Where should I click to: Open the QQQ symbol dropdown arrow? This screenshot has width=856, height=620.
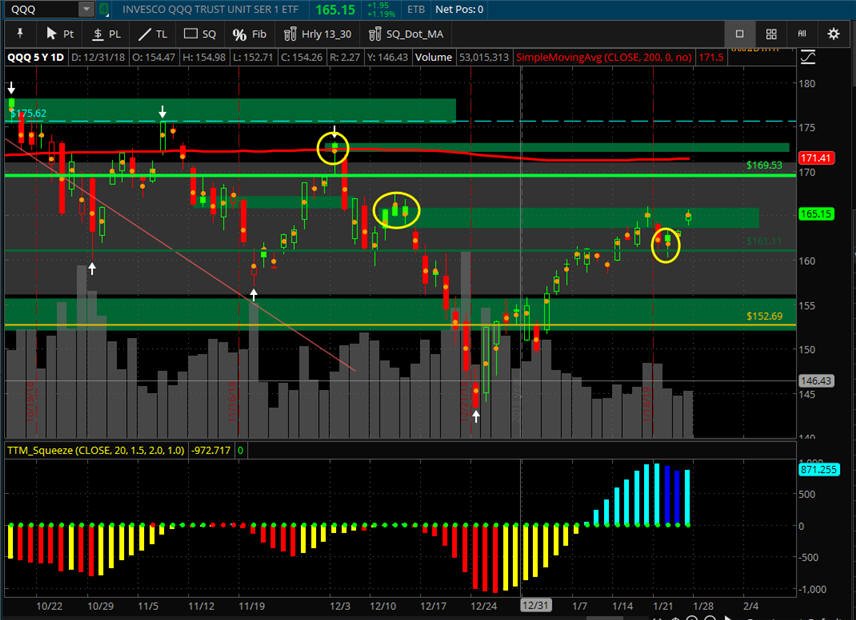pos(86,9)
